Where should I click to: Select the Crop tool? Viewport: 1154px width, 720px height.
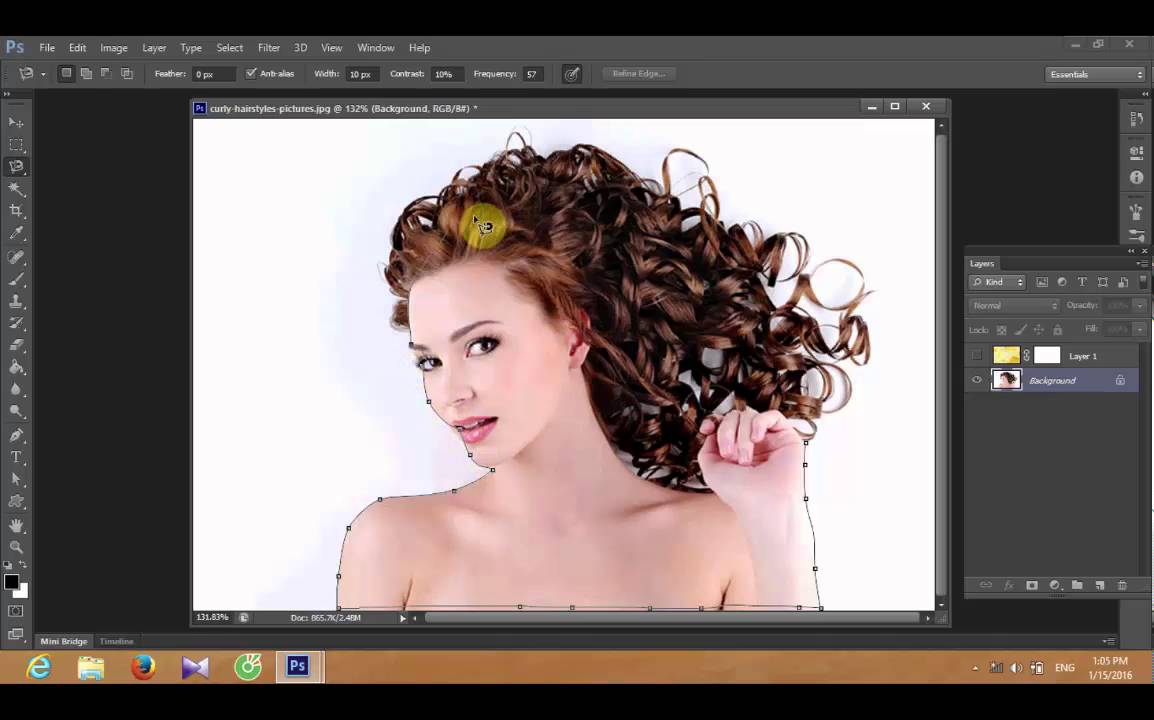click(16, 211)
